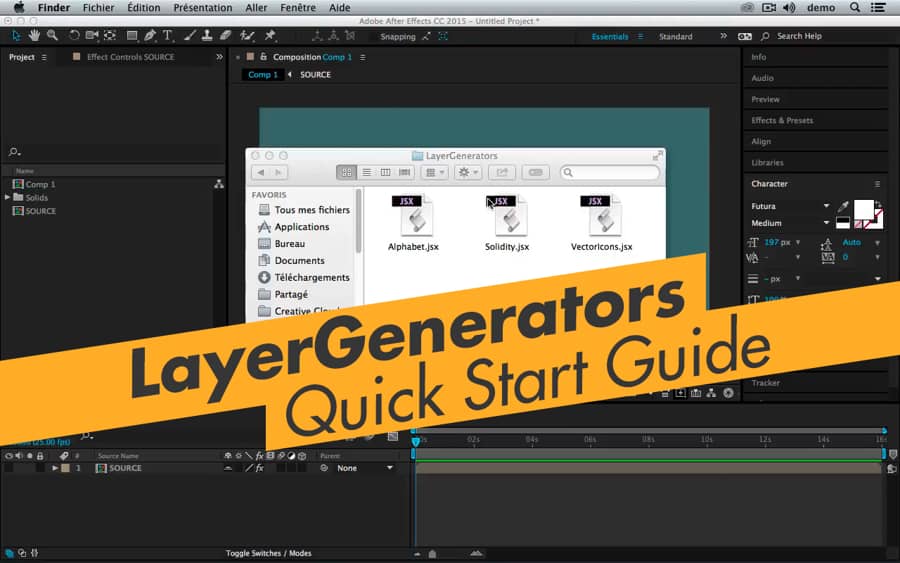The image size is (900, 563).
Task: Switch to the Effect Controls SOURCE tab
Action: coord(130,57)
